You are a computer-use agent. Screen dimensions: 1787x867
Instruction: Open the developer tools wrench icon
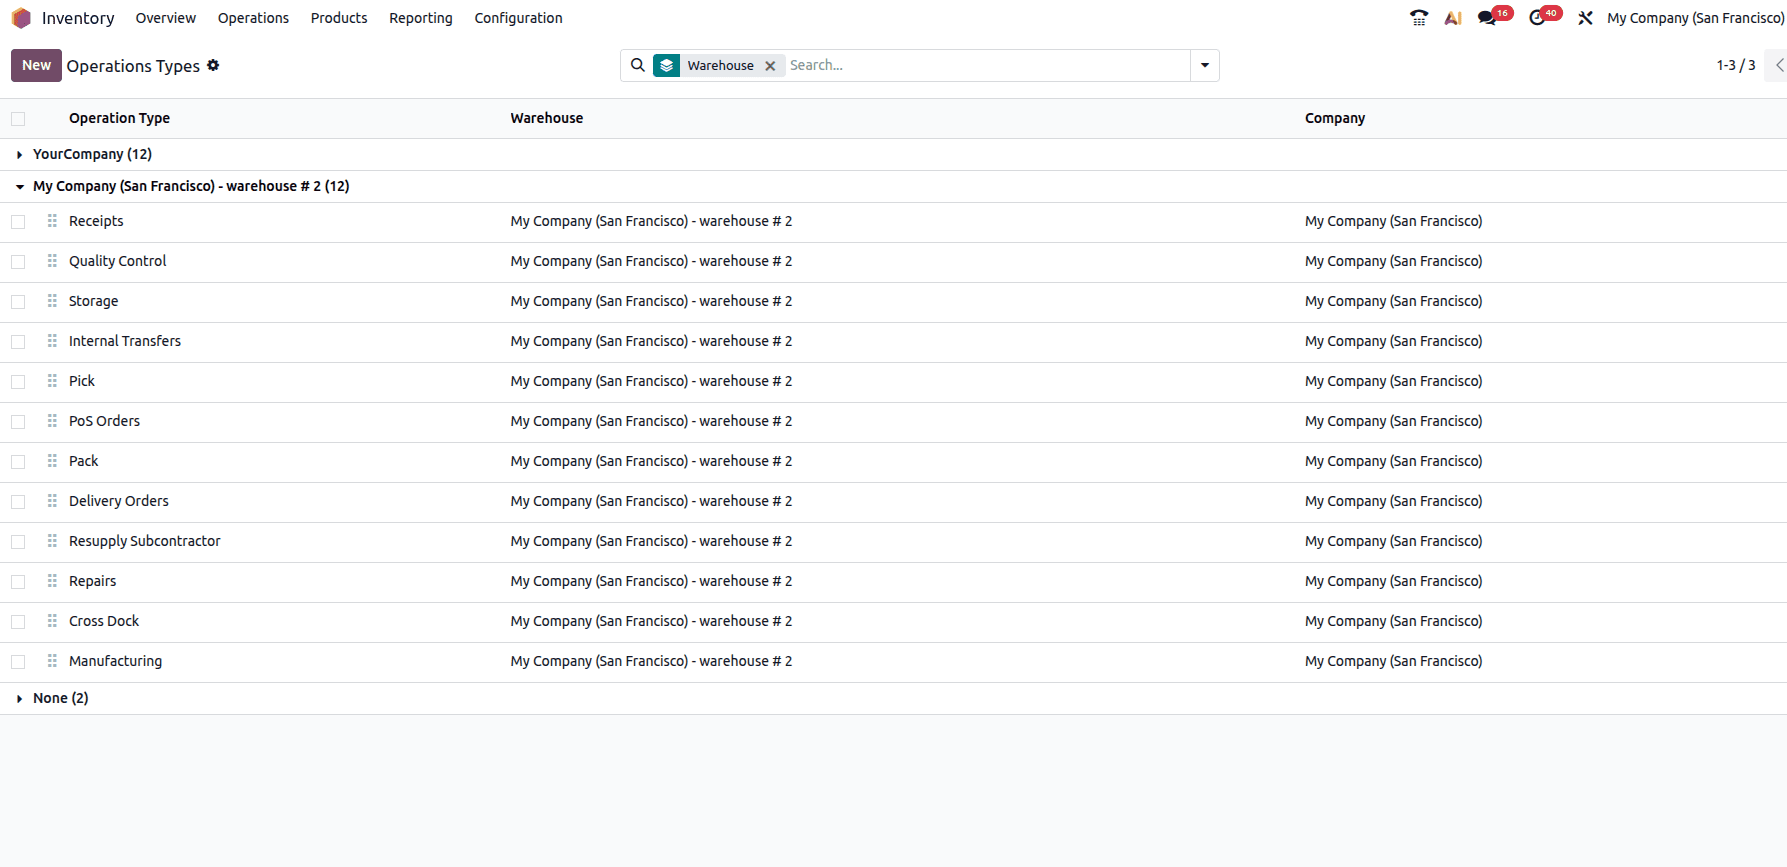coord(1585,18)
